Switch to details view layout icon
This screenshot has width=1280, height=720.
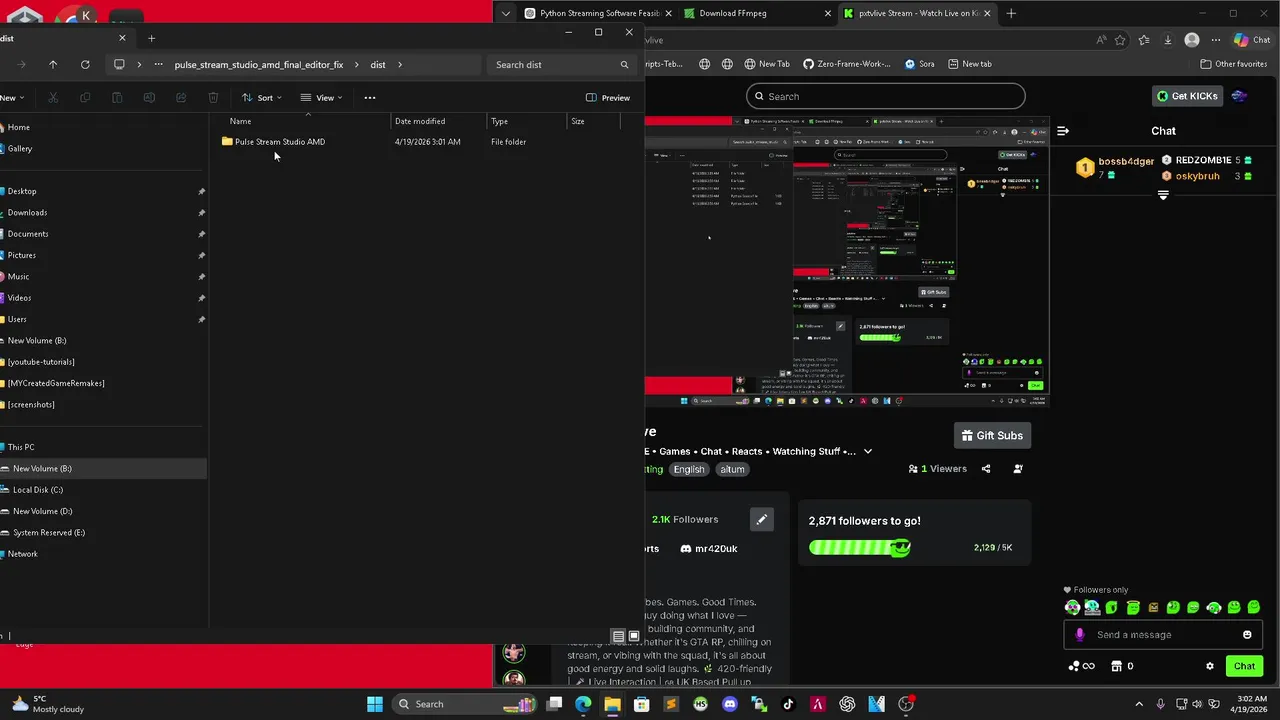(618, 636)
